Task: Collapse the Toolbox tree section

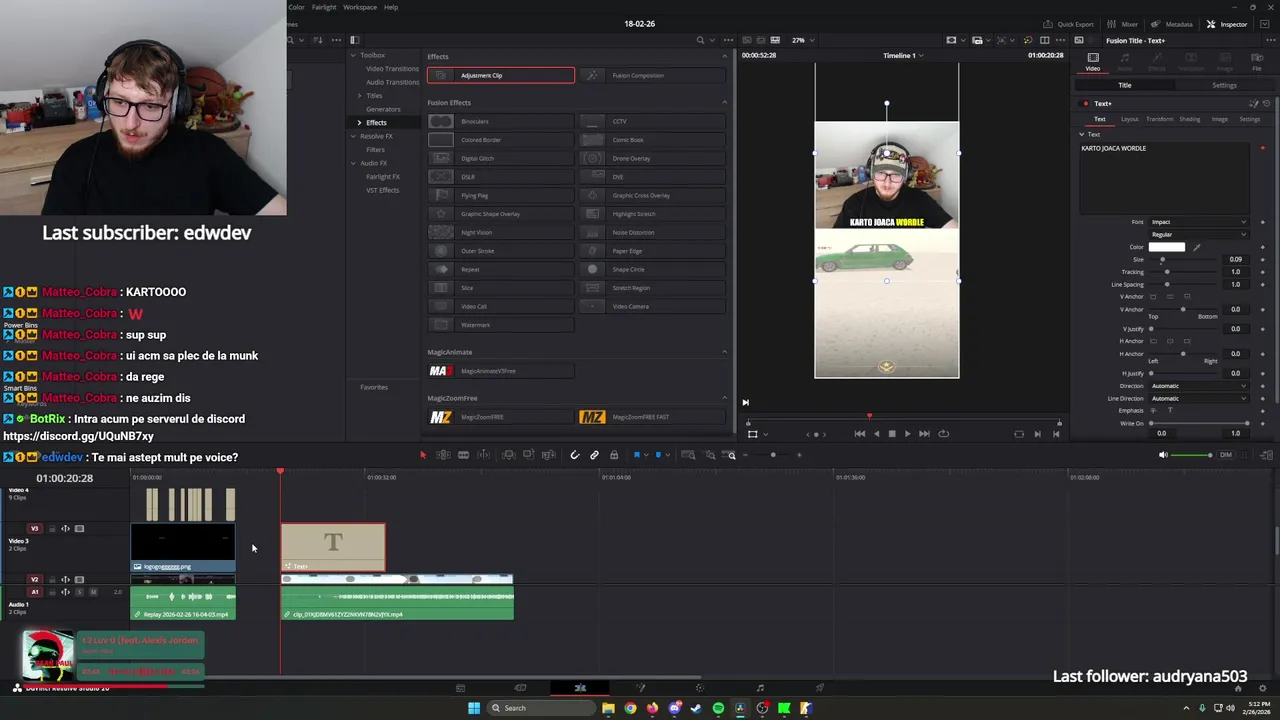Action: coord(353,55)
